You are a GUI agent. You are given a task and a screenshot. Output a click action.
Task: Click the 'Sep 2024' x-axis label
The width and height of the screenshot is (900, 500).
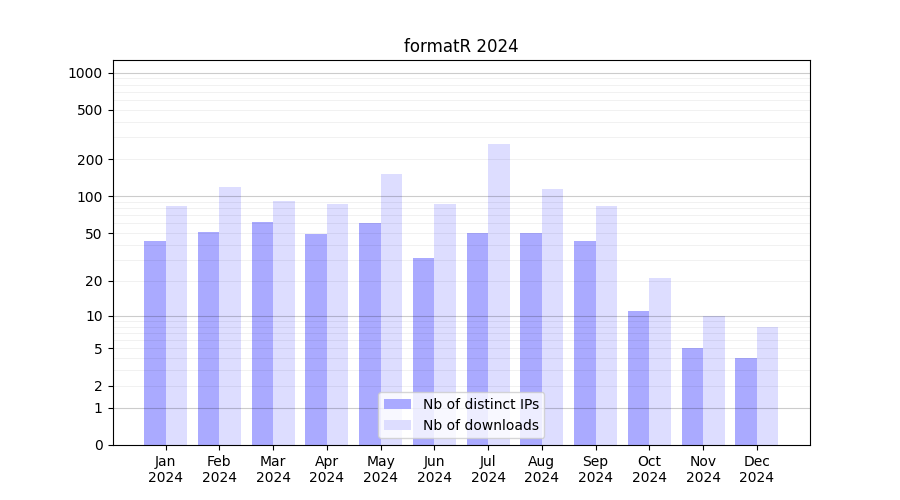[x=595, y=469]
